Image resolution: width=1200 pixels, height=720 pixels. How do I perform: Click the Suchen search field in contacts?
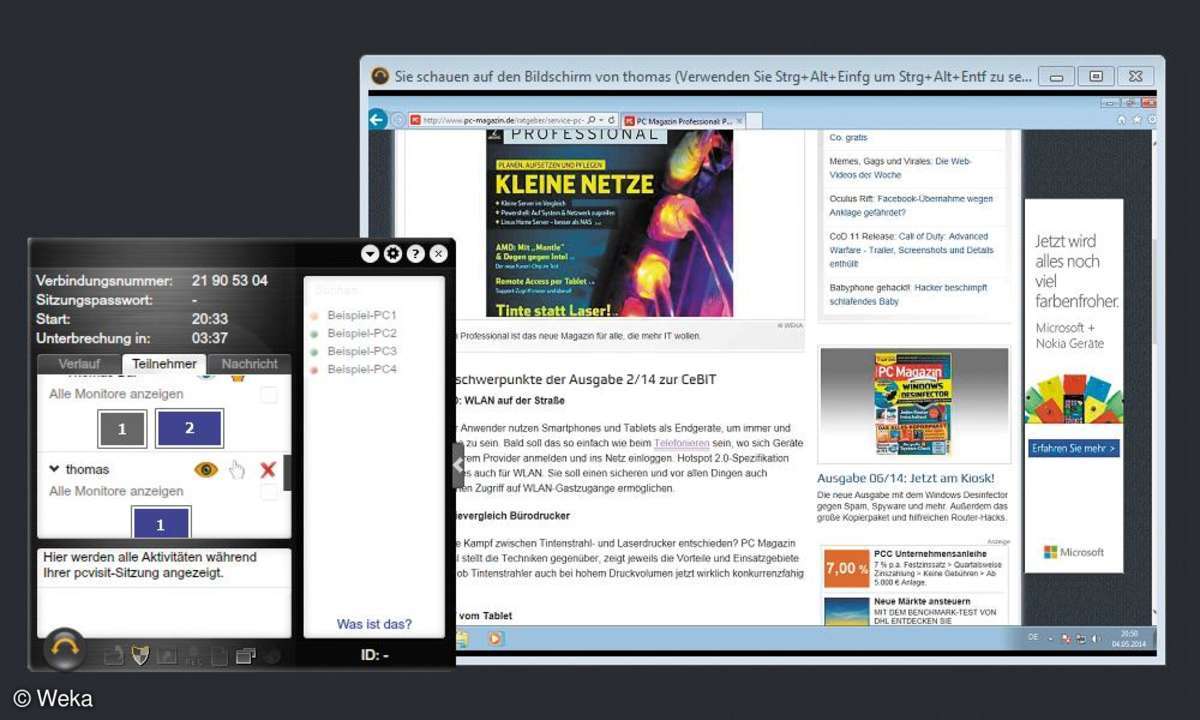(374, 290)
